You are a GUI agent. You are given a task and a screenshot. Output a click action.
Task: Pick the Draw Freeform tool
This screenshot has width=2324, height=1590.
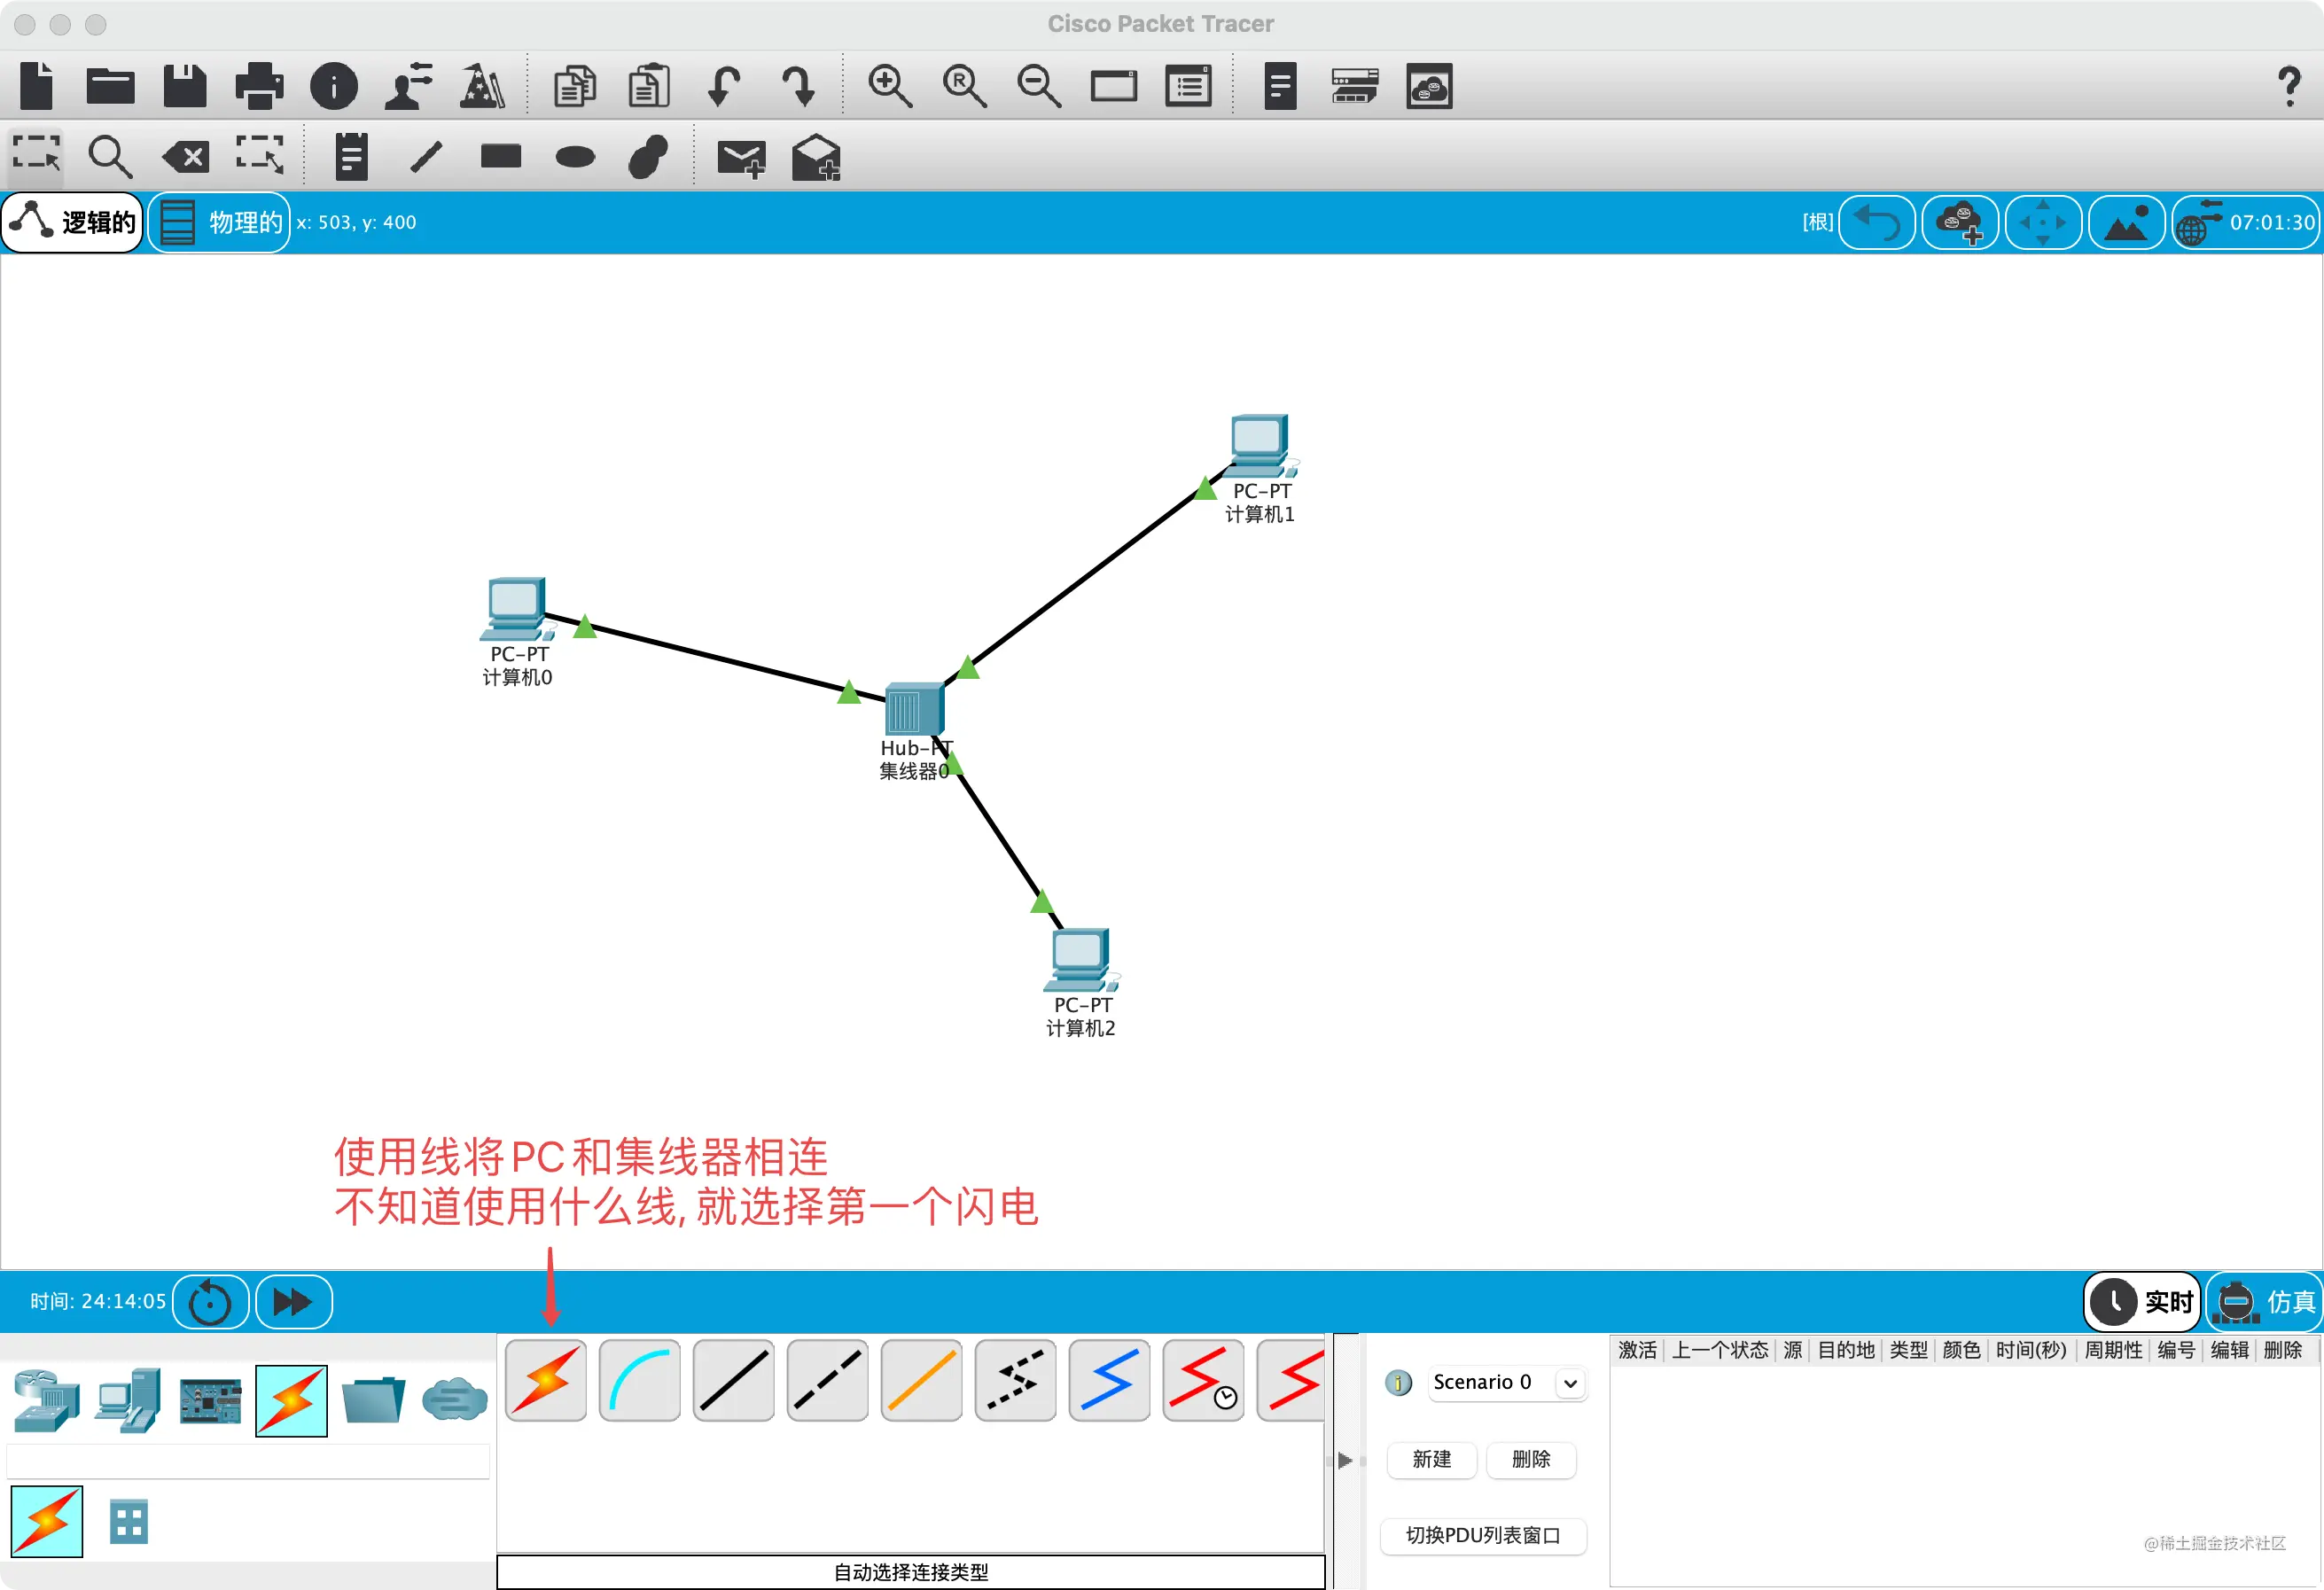click(649, 156)
